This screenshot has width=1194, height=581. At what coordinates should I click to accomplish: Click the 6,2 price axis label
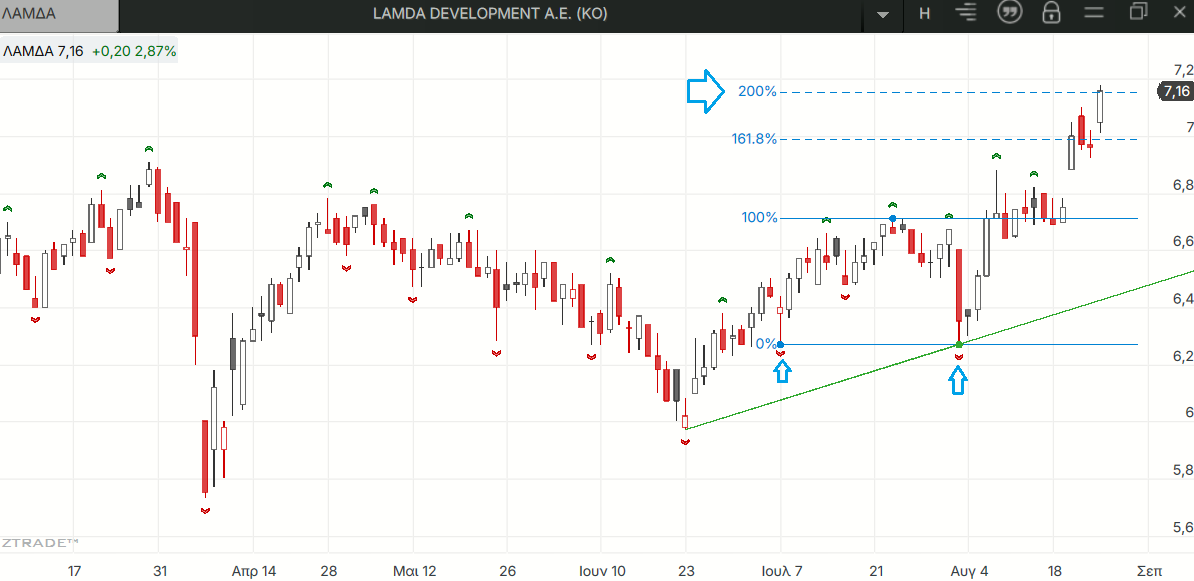click(1184, 356)
